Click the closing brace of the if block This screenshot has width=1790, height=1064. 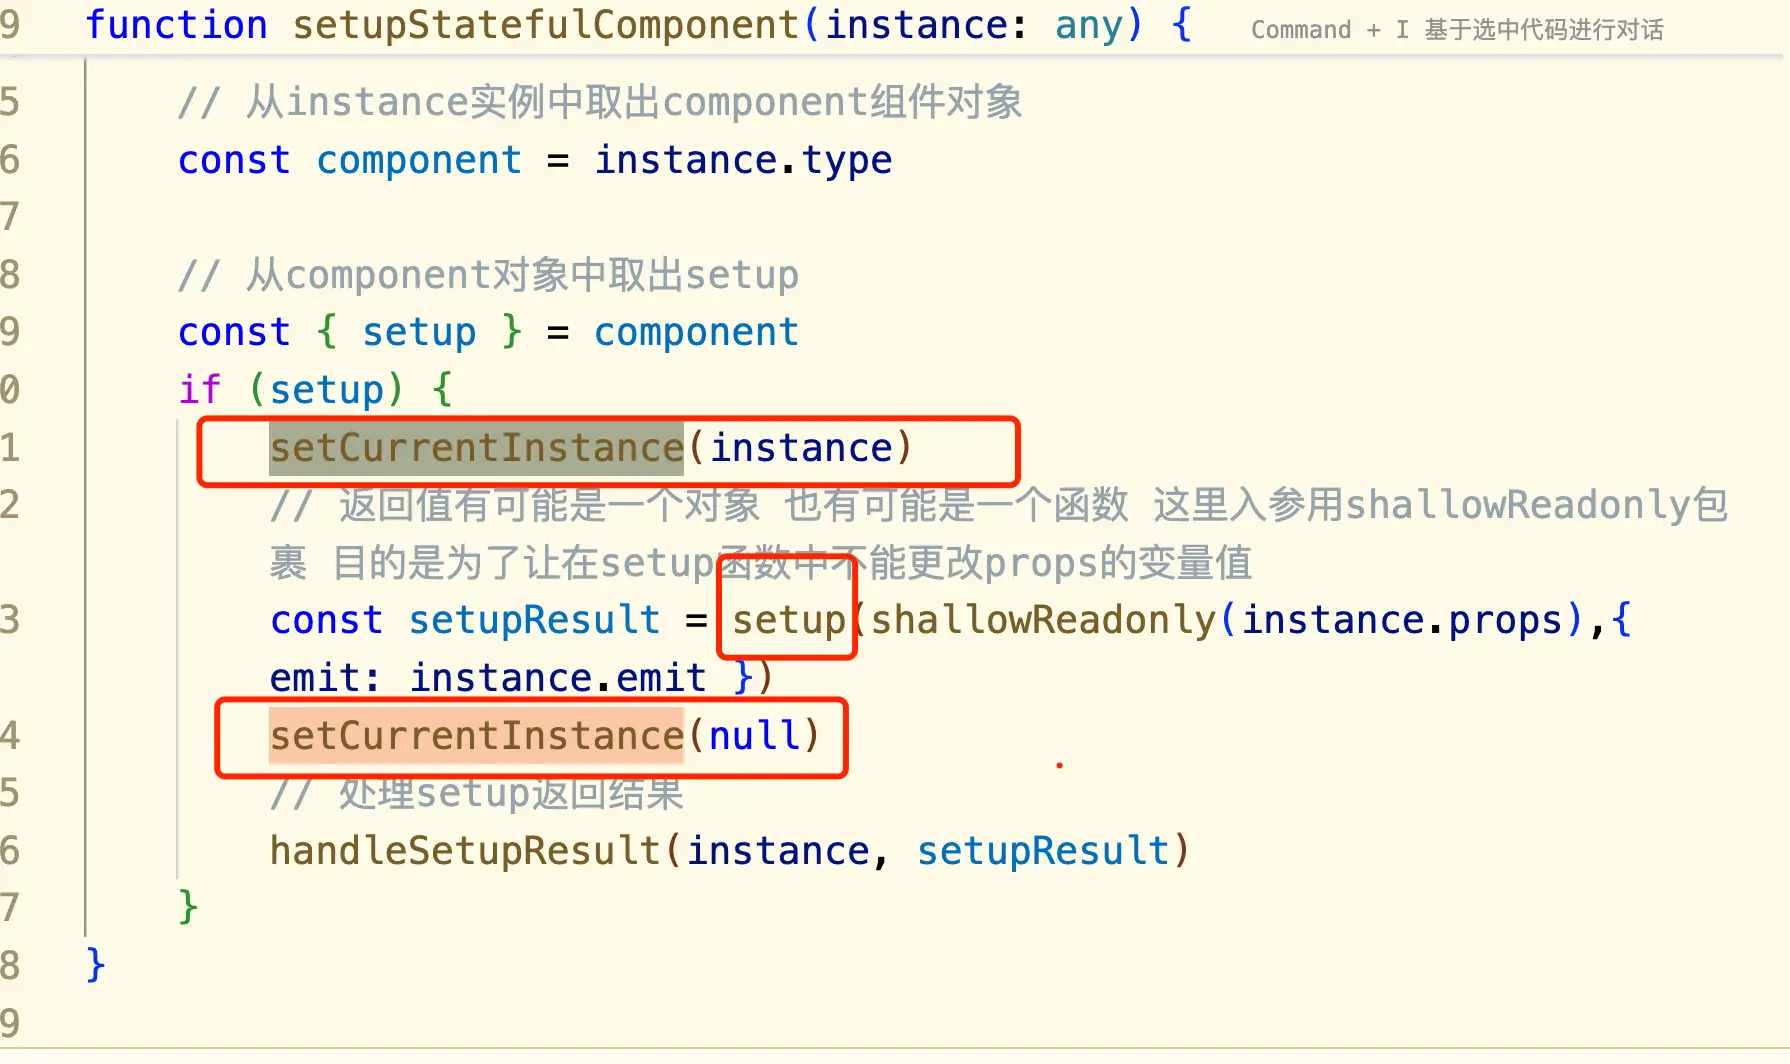tap(188, 907)
